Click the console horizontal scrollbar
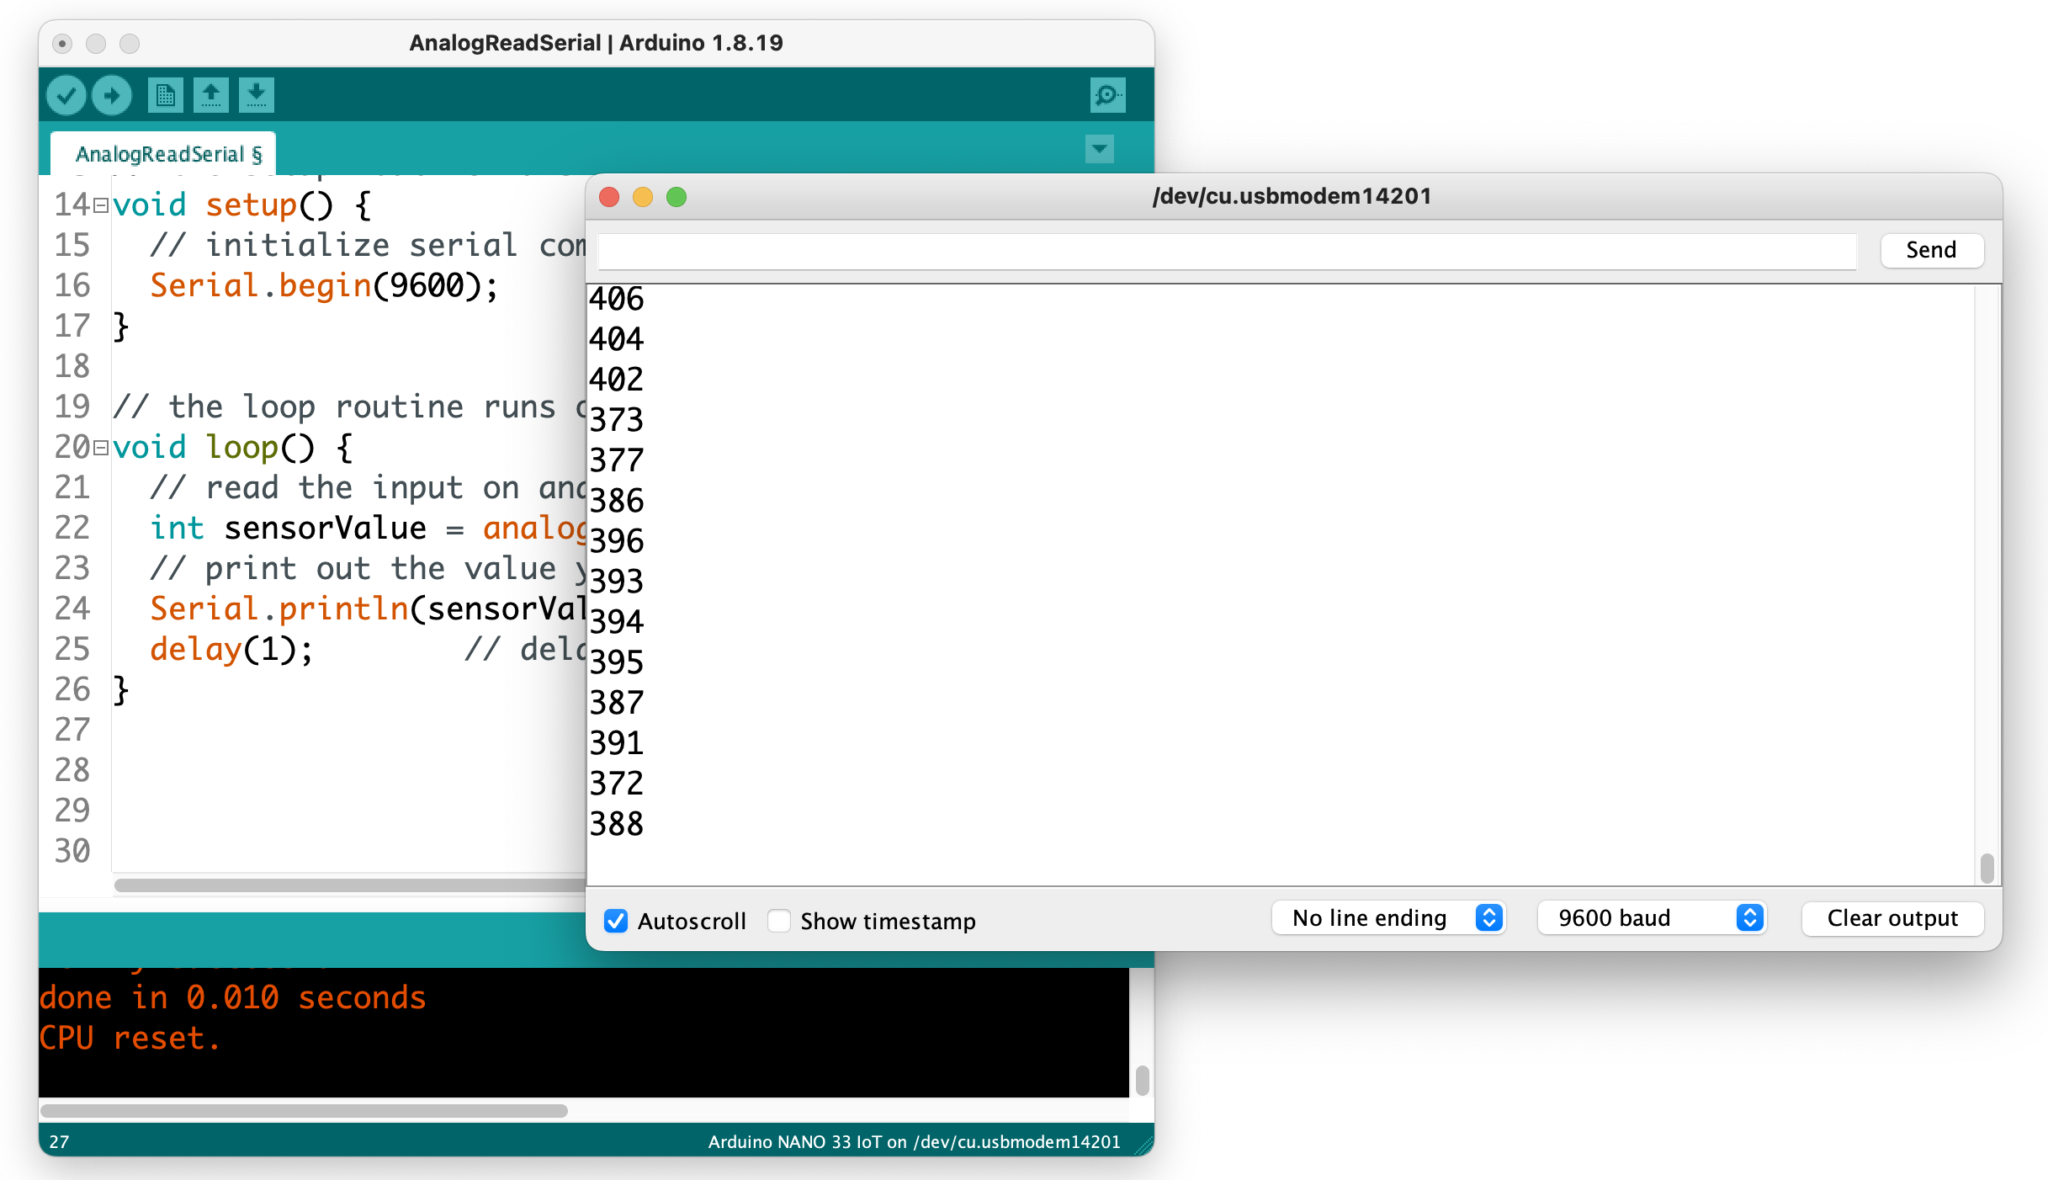Screen dimensions: 2048x1180 point(304,1111)
